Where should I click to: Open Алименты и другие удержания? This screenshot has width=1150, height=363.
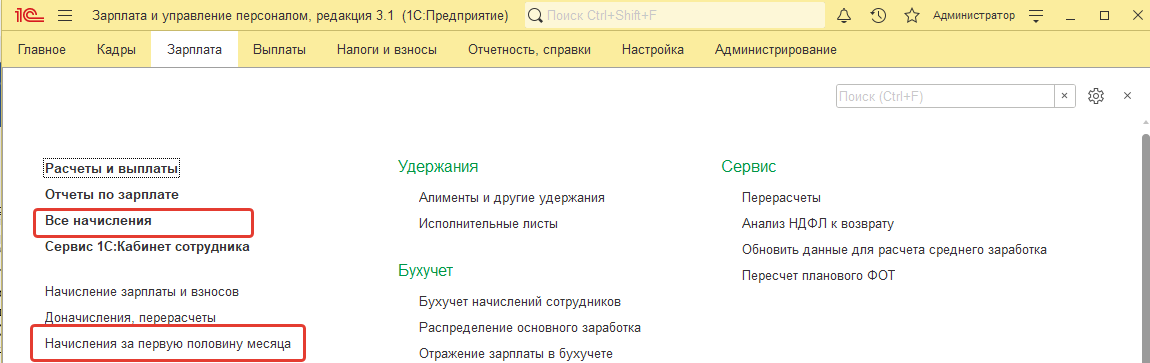click(x=512, y=197)
